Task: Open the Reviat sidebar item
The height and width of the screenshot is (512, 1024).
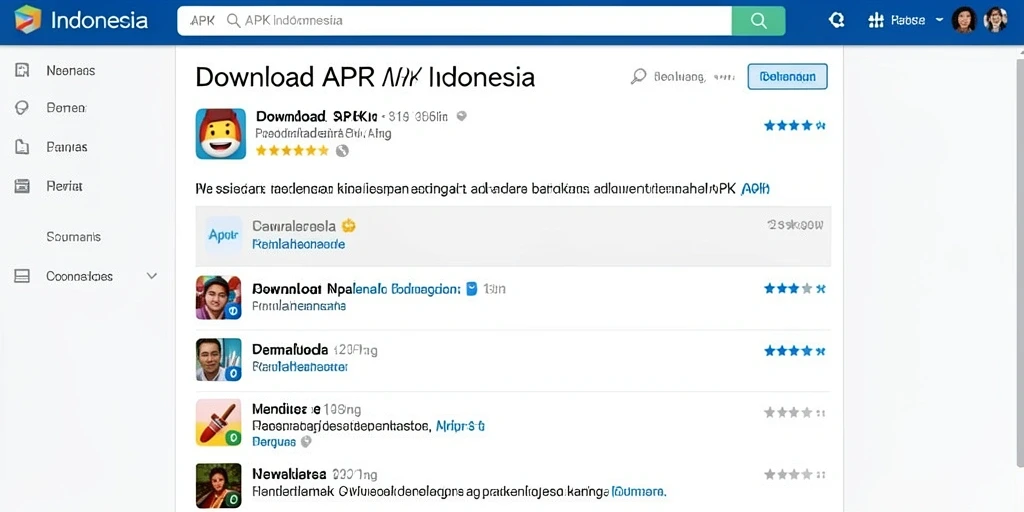Action: click(x=65, y=186)
